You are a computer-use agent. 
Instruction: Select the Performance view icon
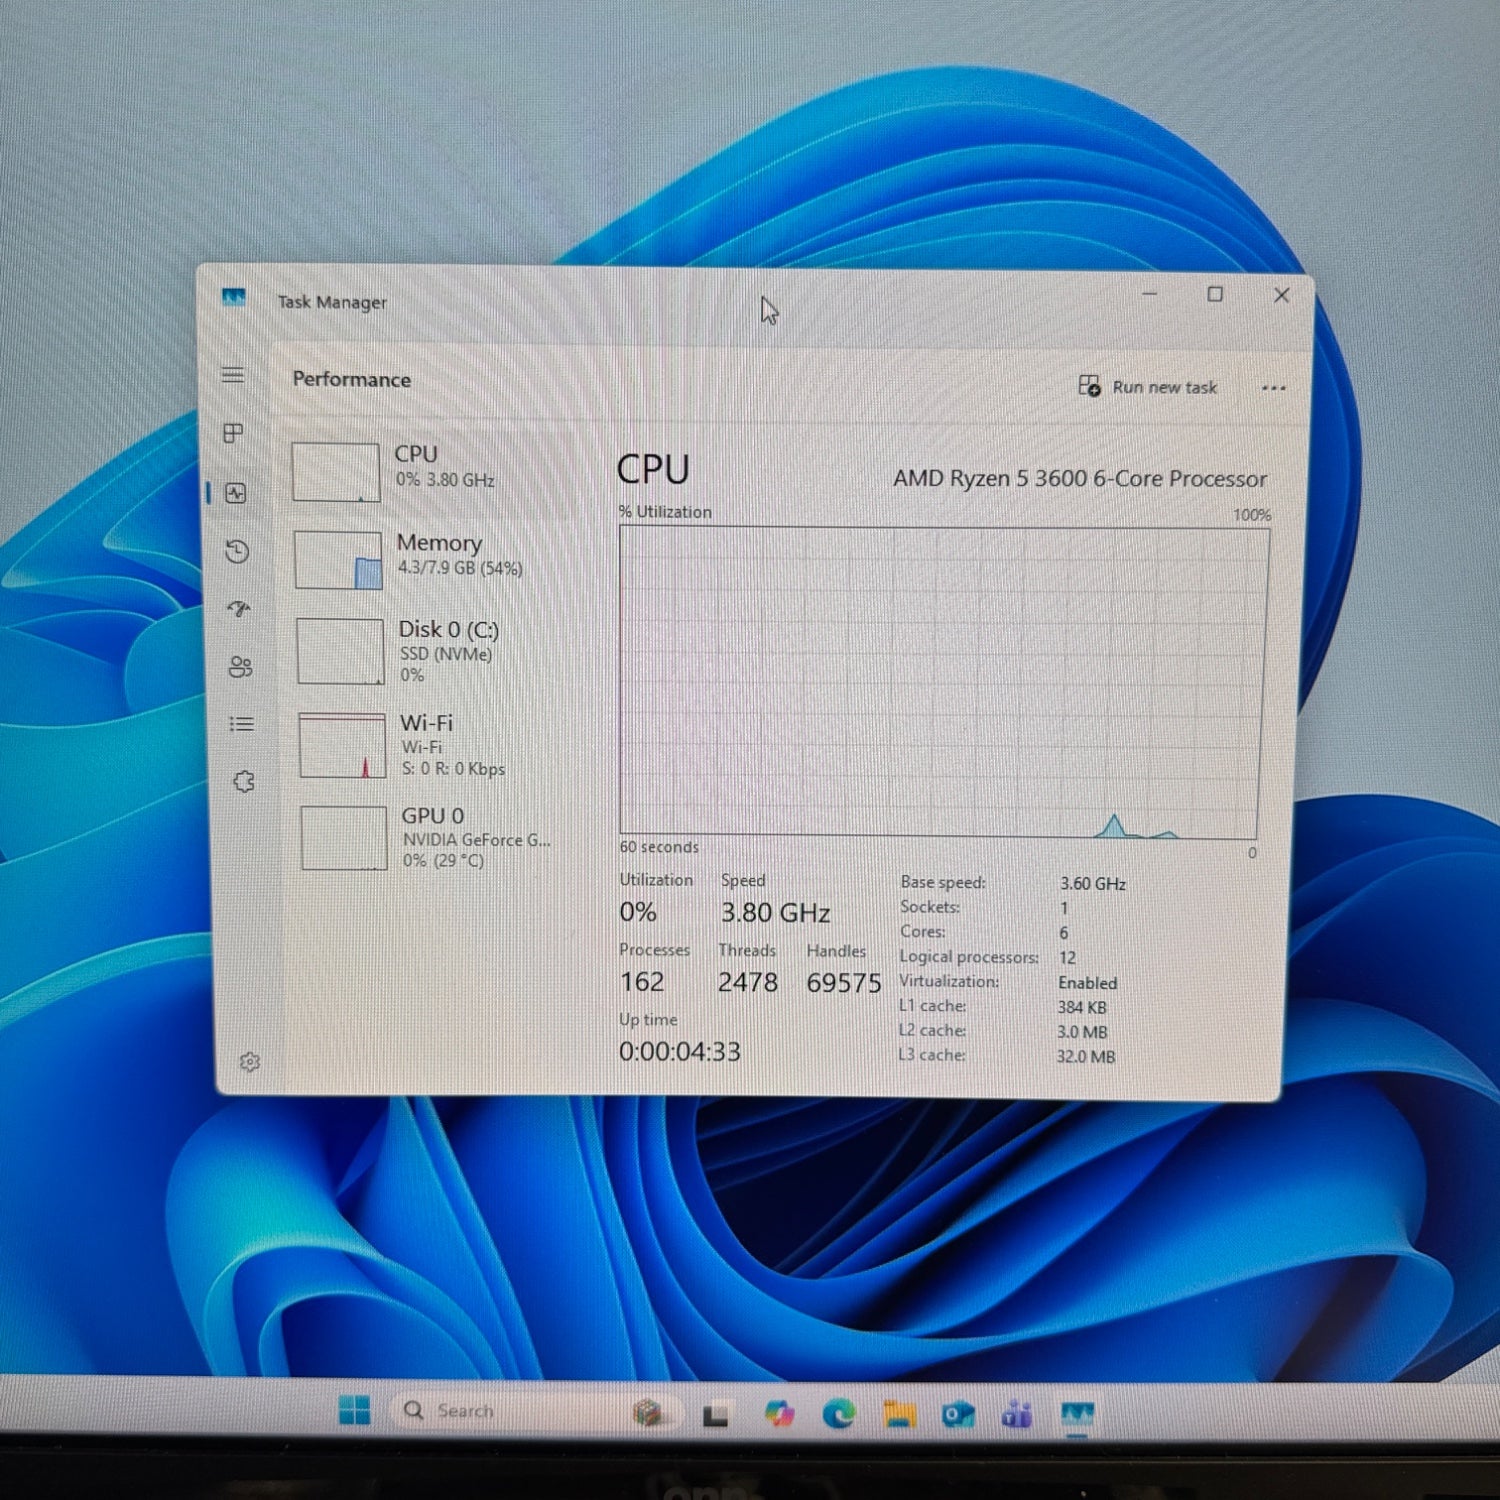click(235, 493)
